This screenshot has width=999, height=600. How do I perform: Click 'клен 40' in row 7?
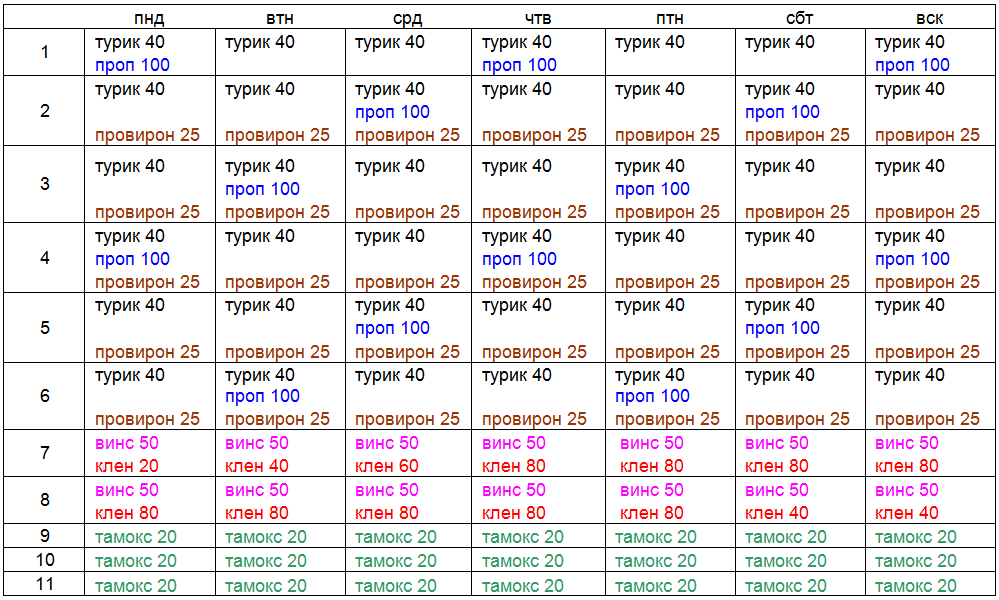[257, 465]
